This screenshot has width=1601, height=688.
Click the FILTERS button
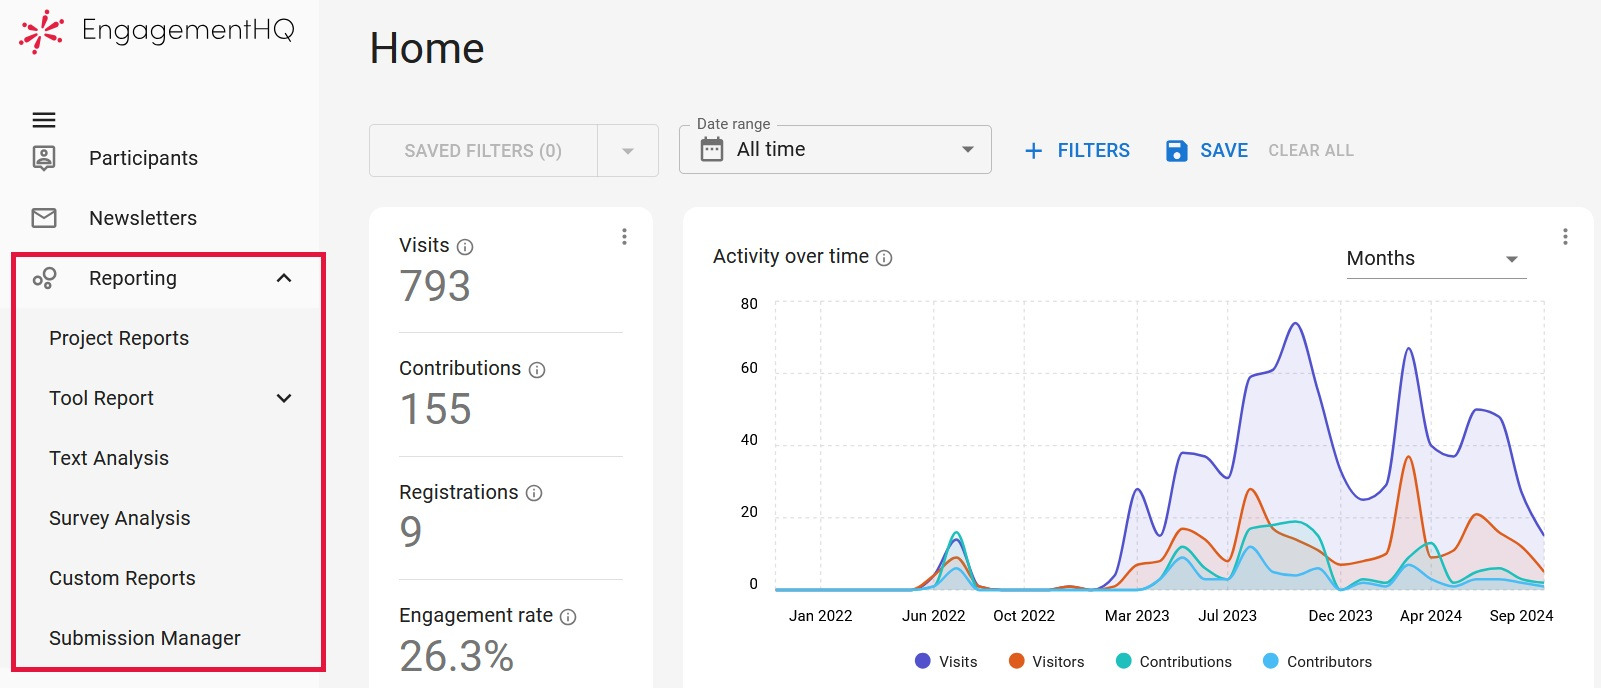1077,151
